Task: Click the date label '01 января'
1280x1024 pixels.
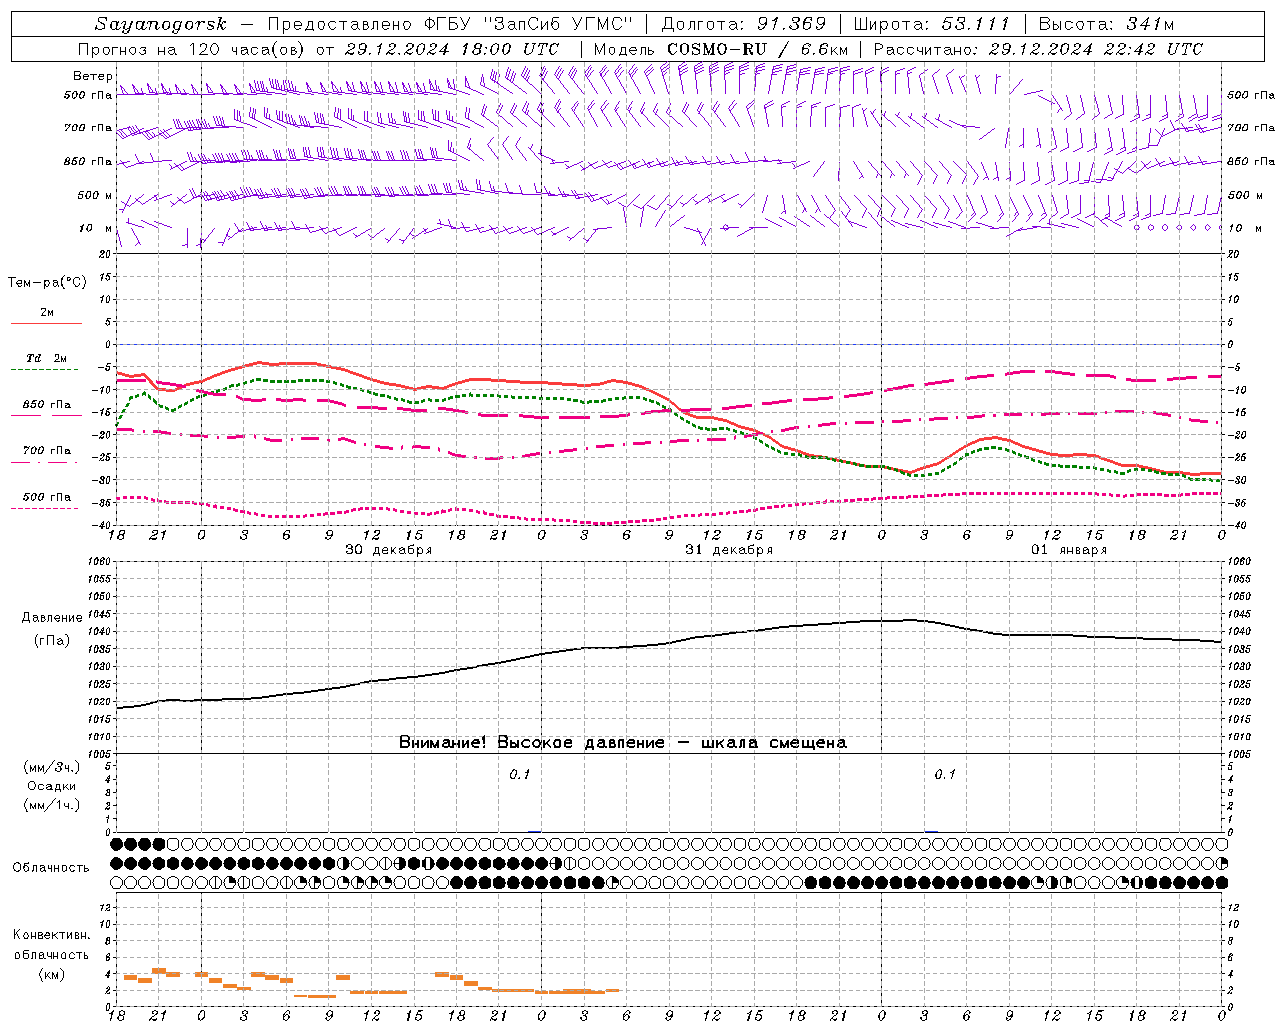Action: pos(1069,550)
